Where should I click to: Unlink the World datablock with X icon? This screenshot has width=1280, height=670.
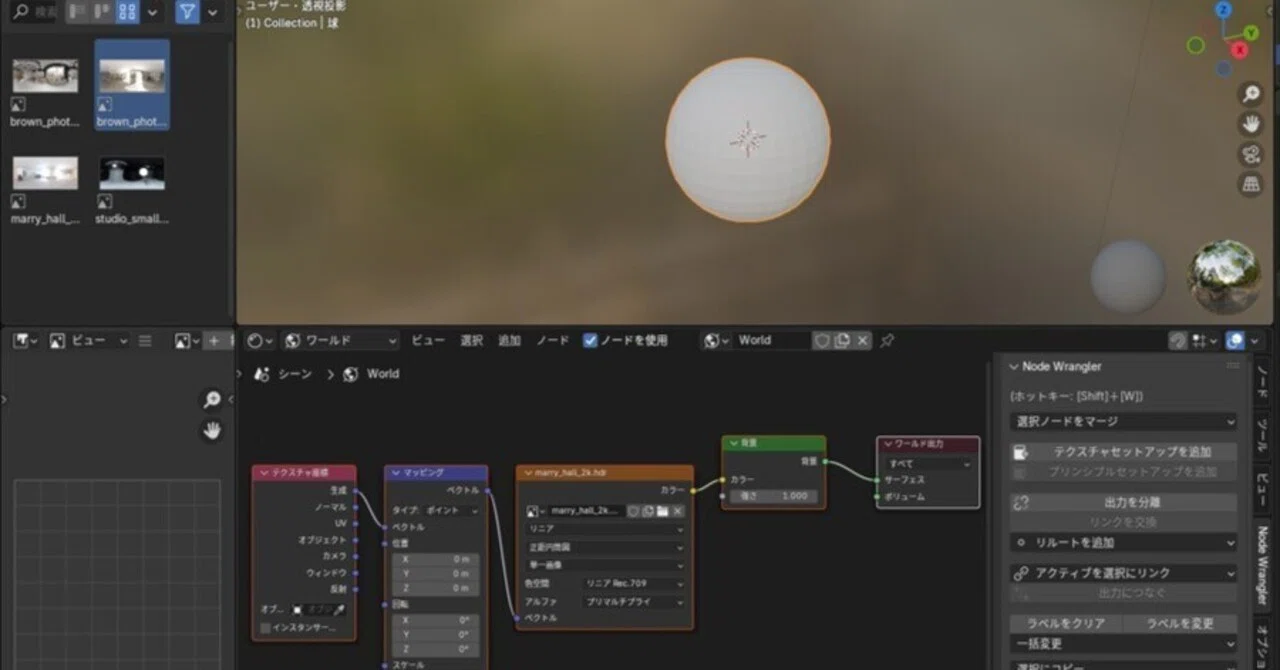click(862, 341)
